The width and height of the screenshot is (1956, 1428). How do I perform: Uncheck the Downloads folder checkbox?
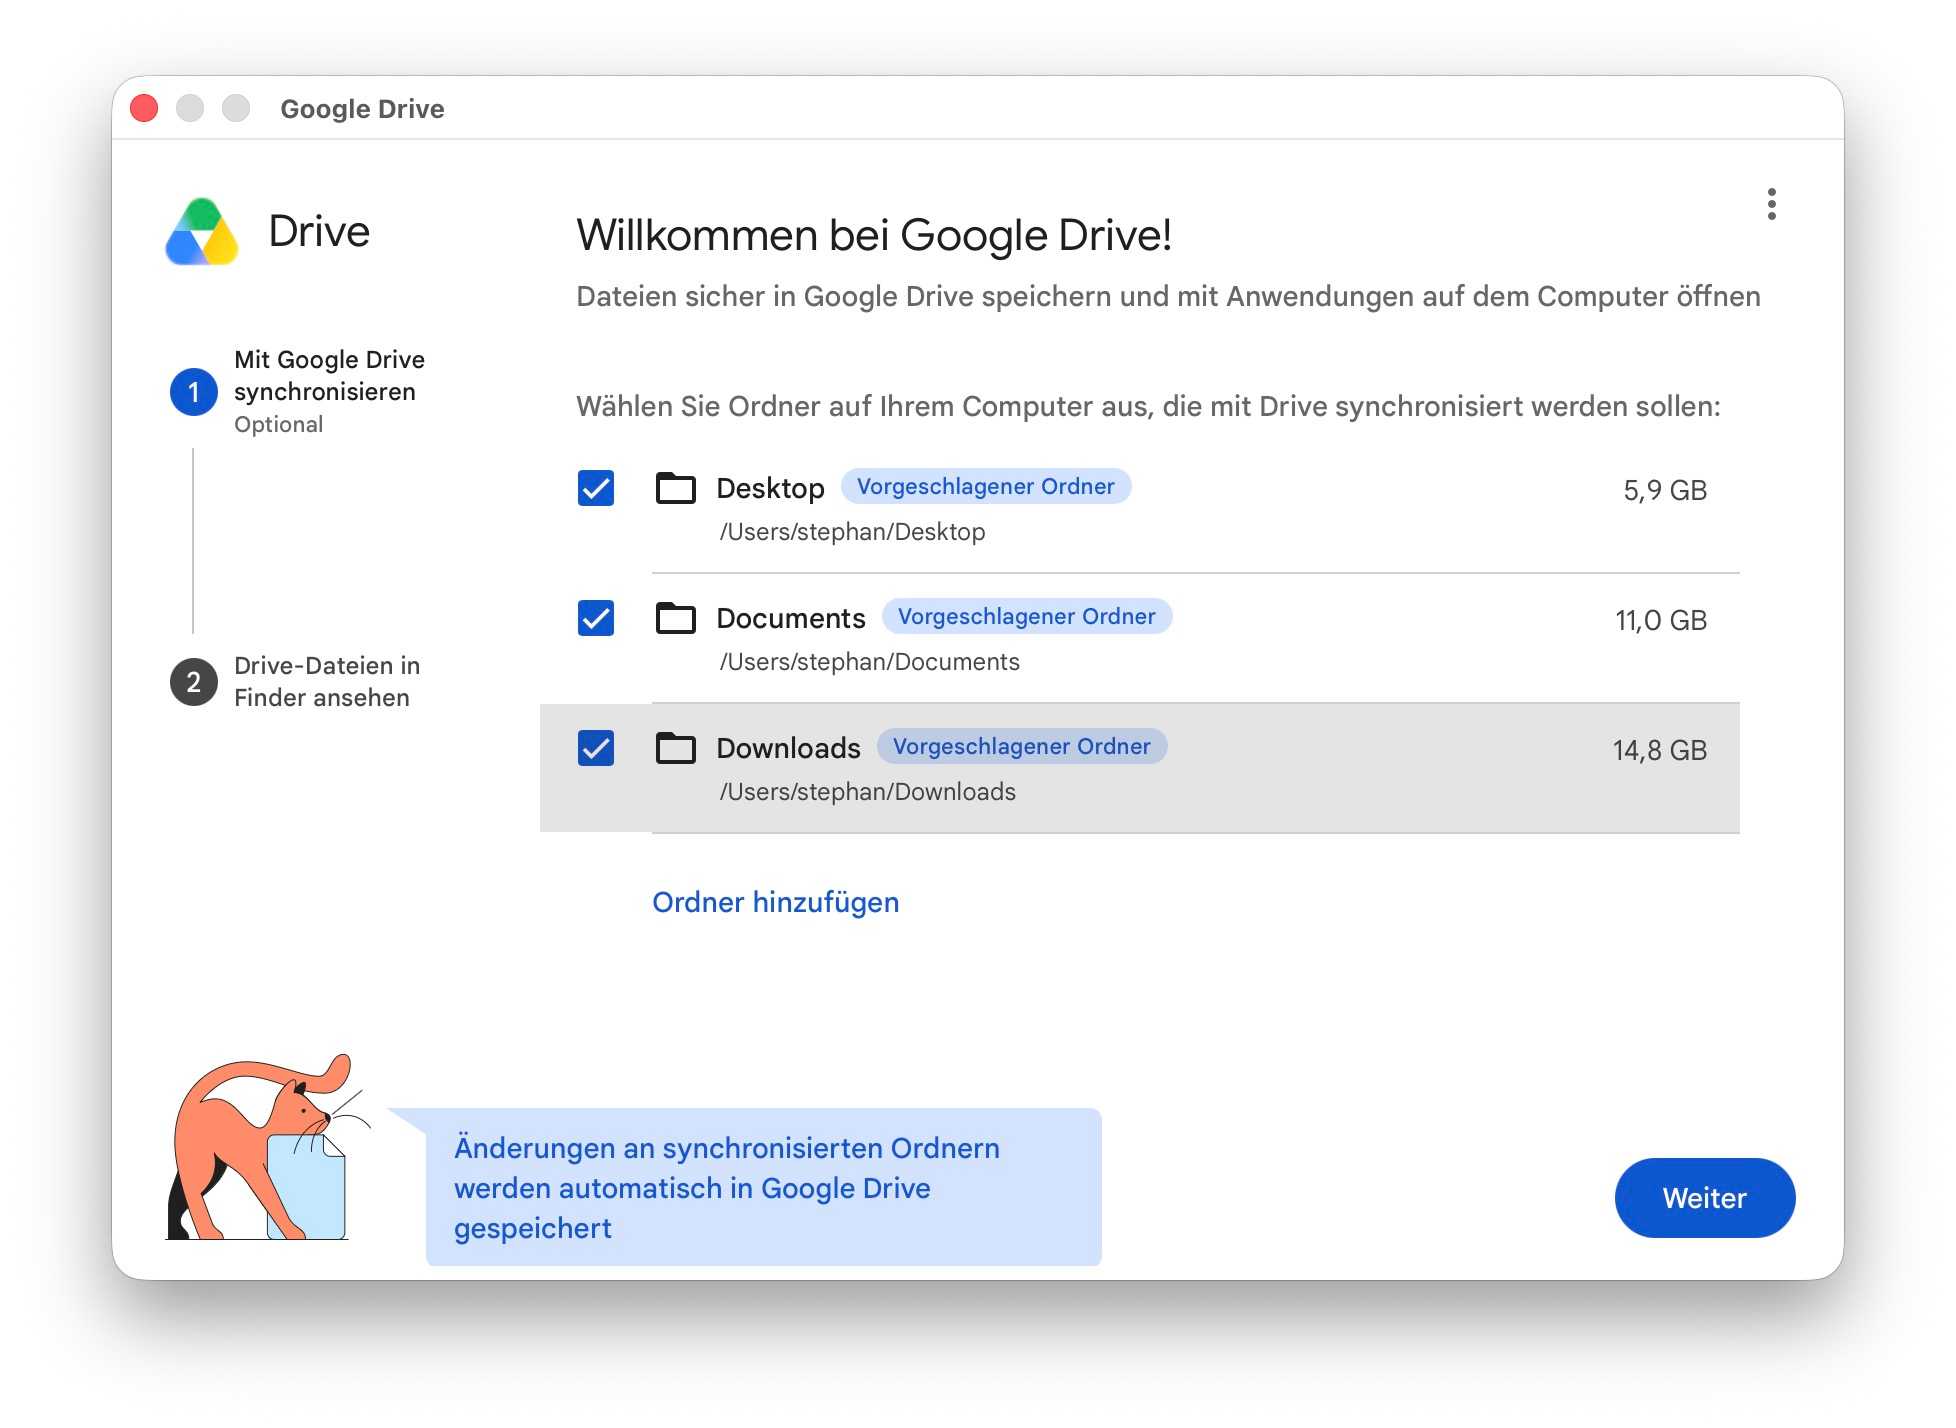[596, 748]
